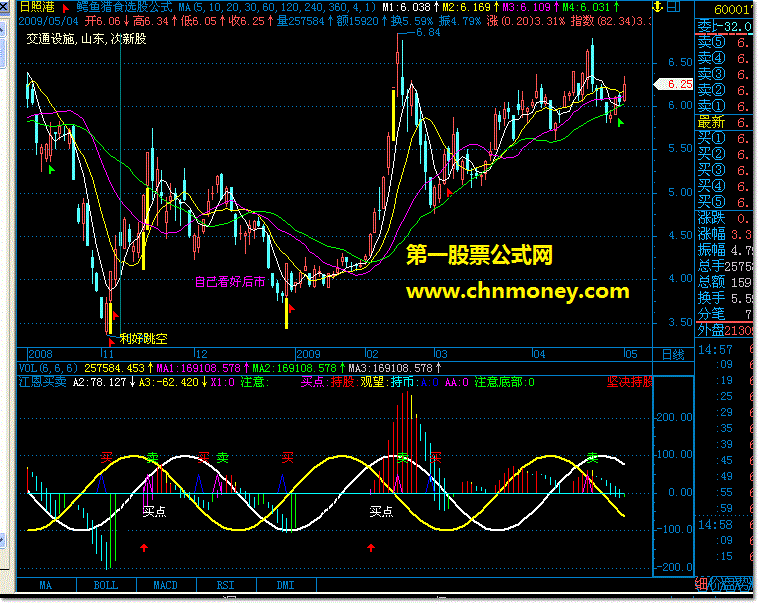This screenshot has height=604, width=760.
Task: Click the 买① bid row
Action: (724, 139)
